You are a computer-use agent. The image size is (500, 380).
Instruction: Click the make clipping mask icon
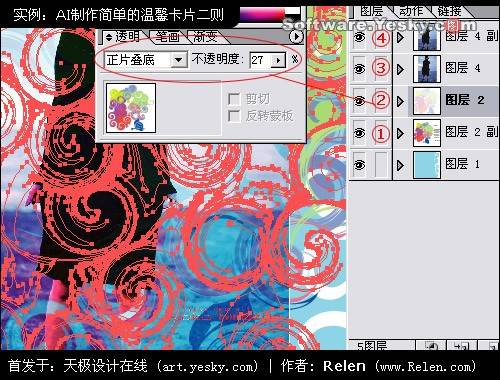click(x=431, y=346)
